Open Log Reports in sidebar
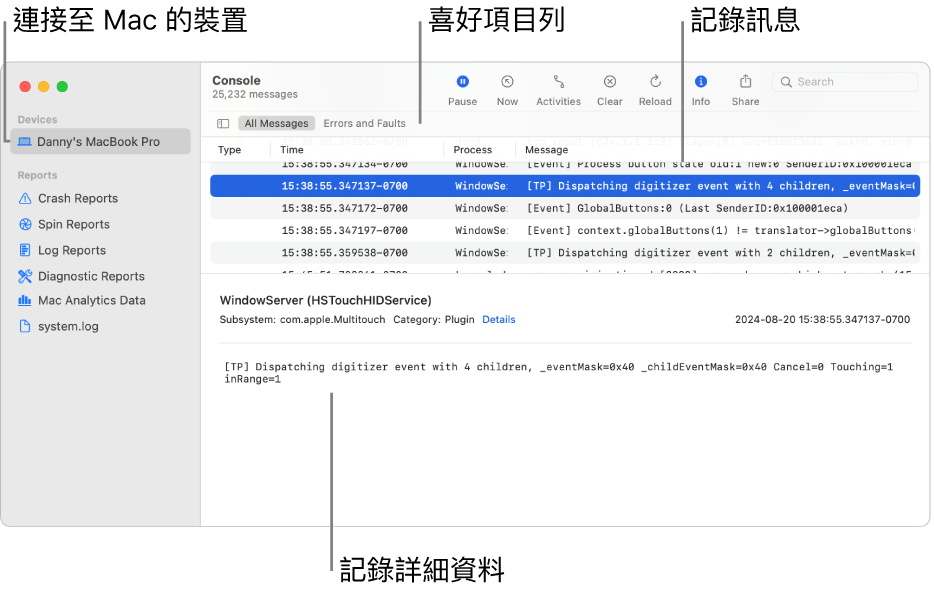 72,250
